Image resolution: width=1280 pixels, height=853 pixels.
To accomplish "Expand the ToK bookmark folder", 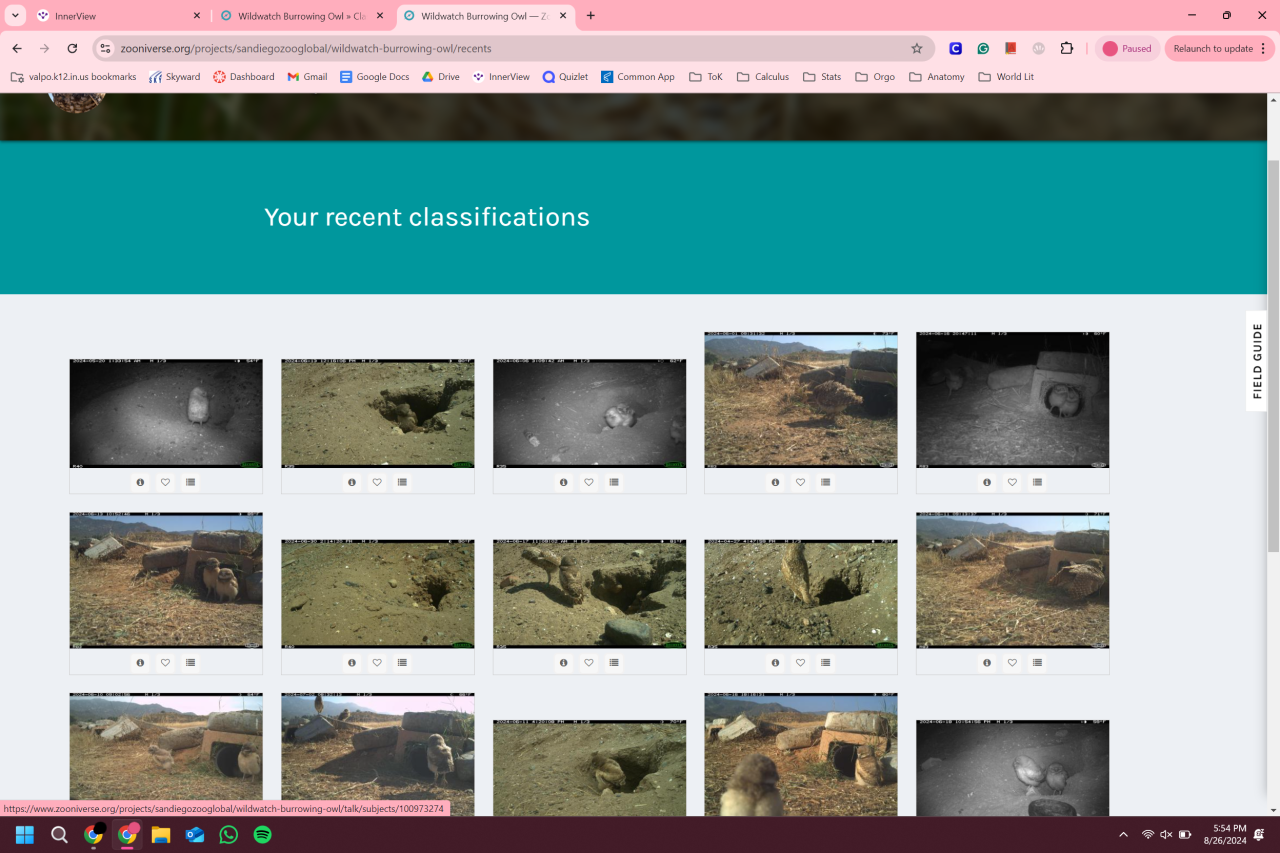I will point(706,77).
